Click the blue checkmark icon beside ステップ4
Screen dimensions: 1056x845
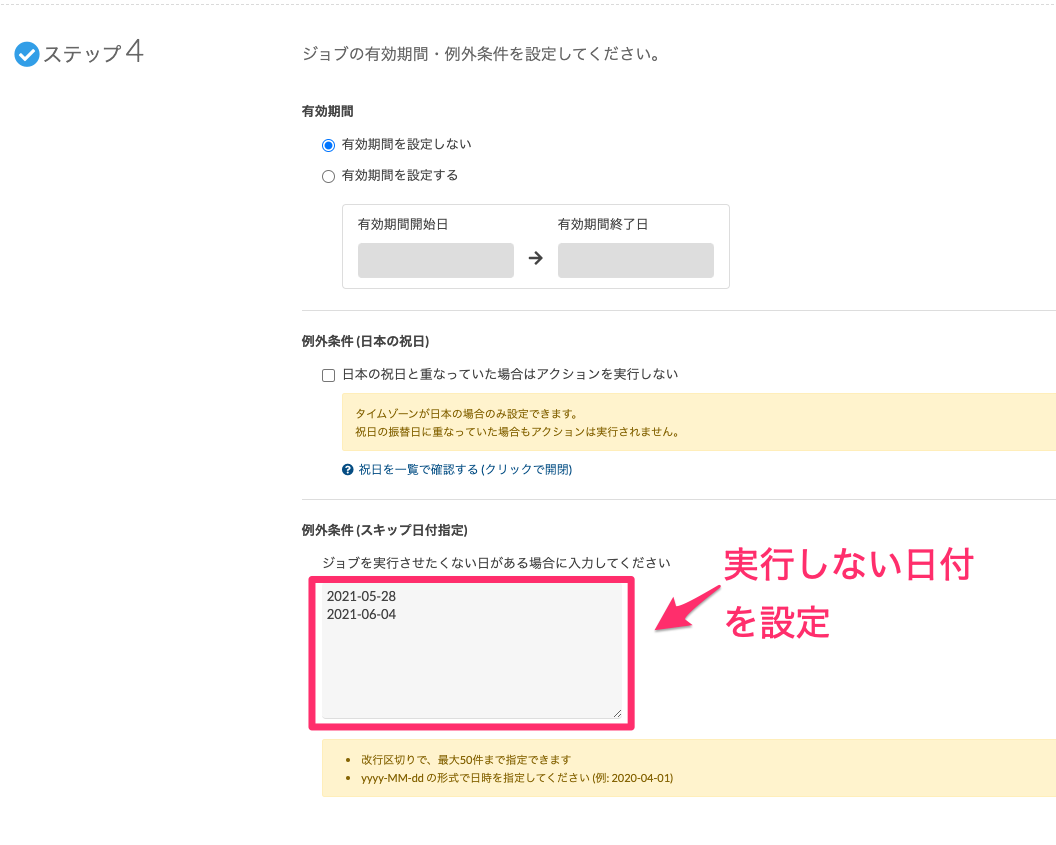coord(26,55)
